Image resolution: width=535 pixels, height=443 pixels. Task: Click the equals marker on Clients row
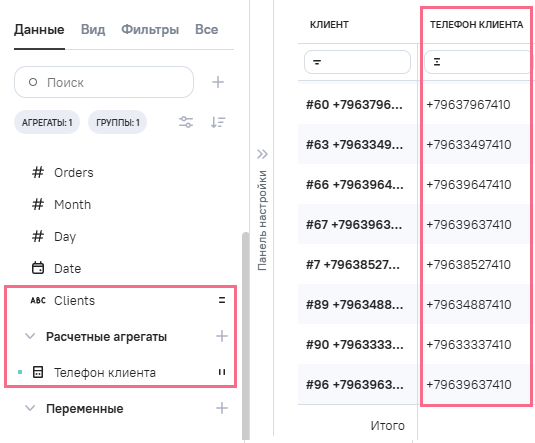click(222, 300)
